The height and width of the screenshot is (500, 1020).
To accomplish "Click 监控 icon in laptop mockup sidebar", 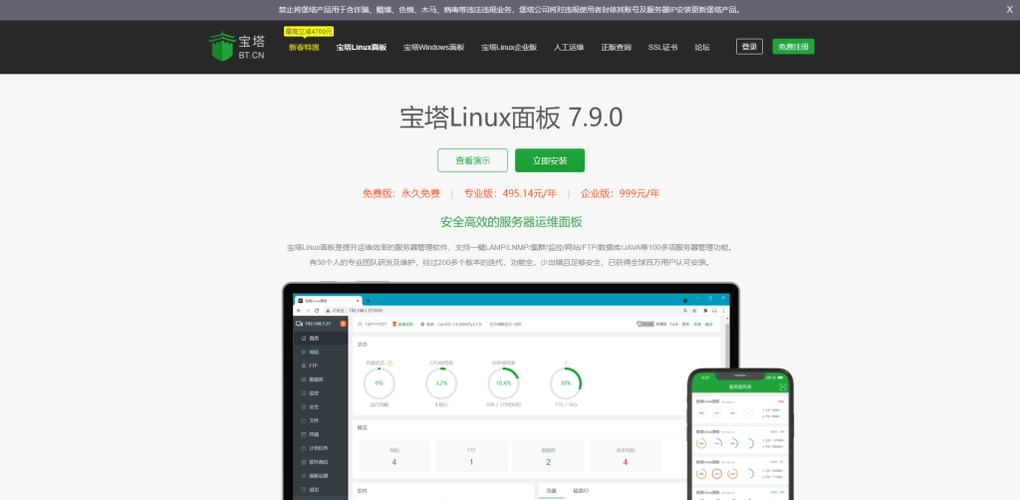I will (x=303, y=393).
